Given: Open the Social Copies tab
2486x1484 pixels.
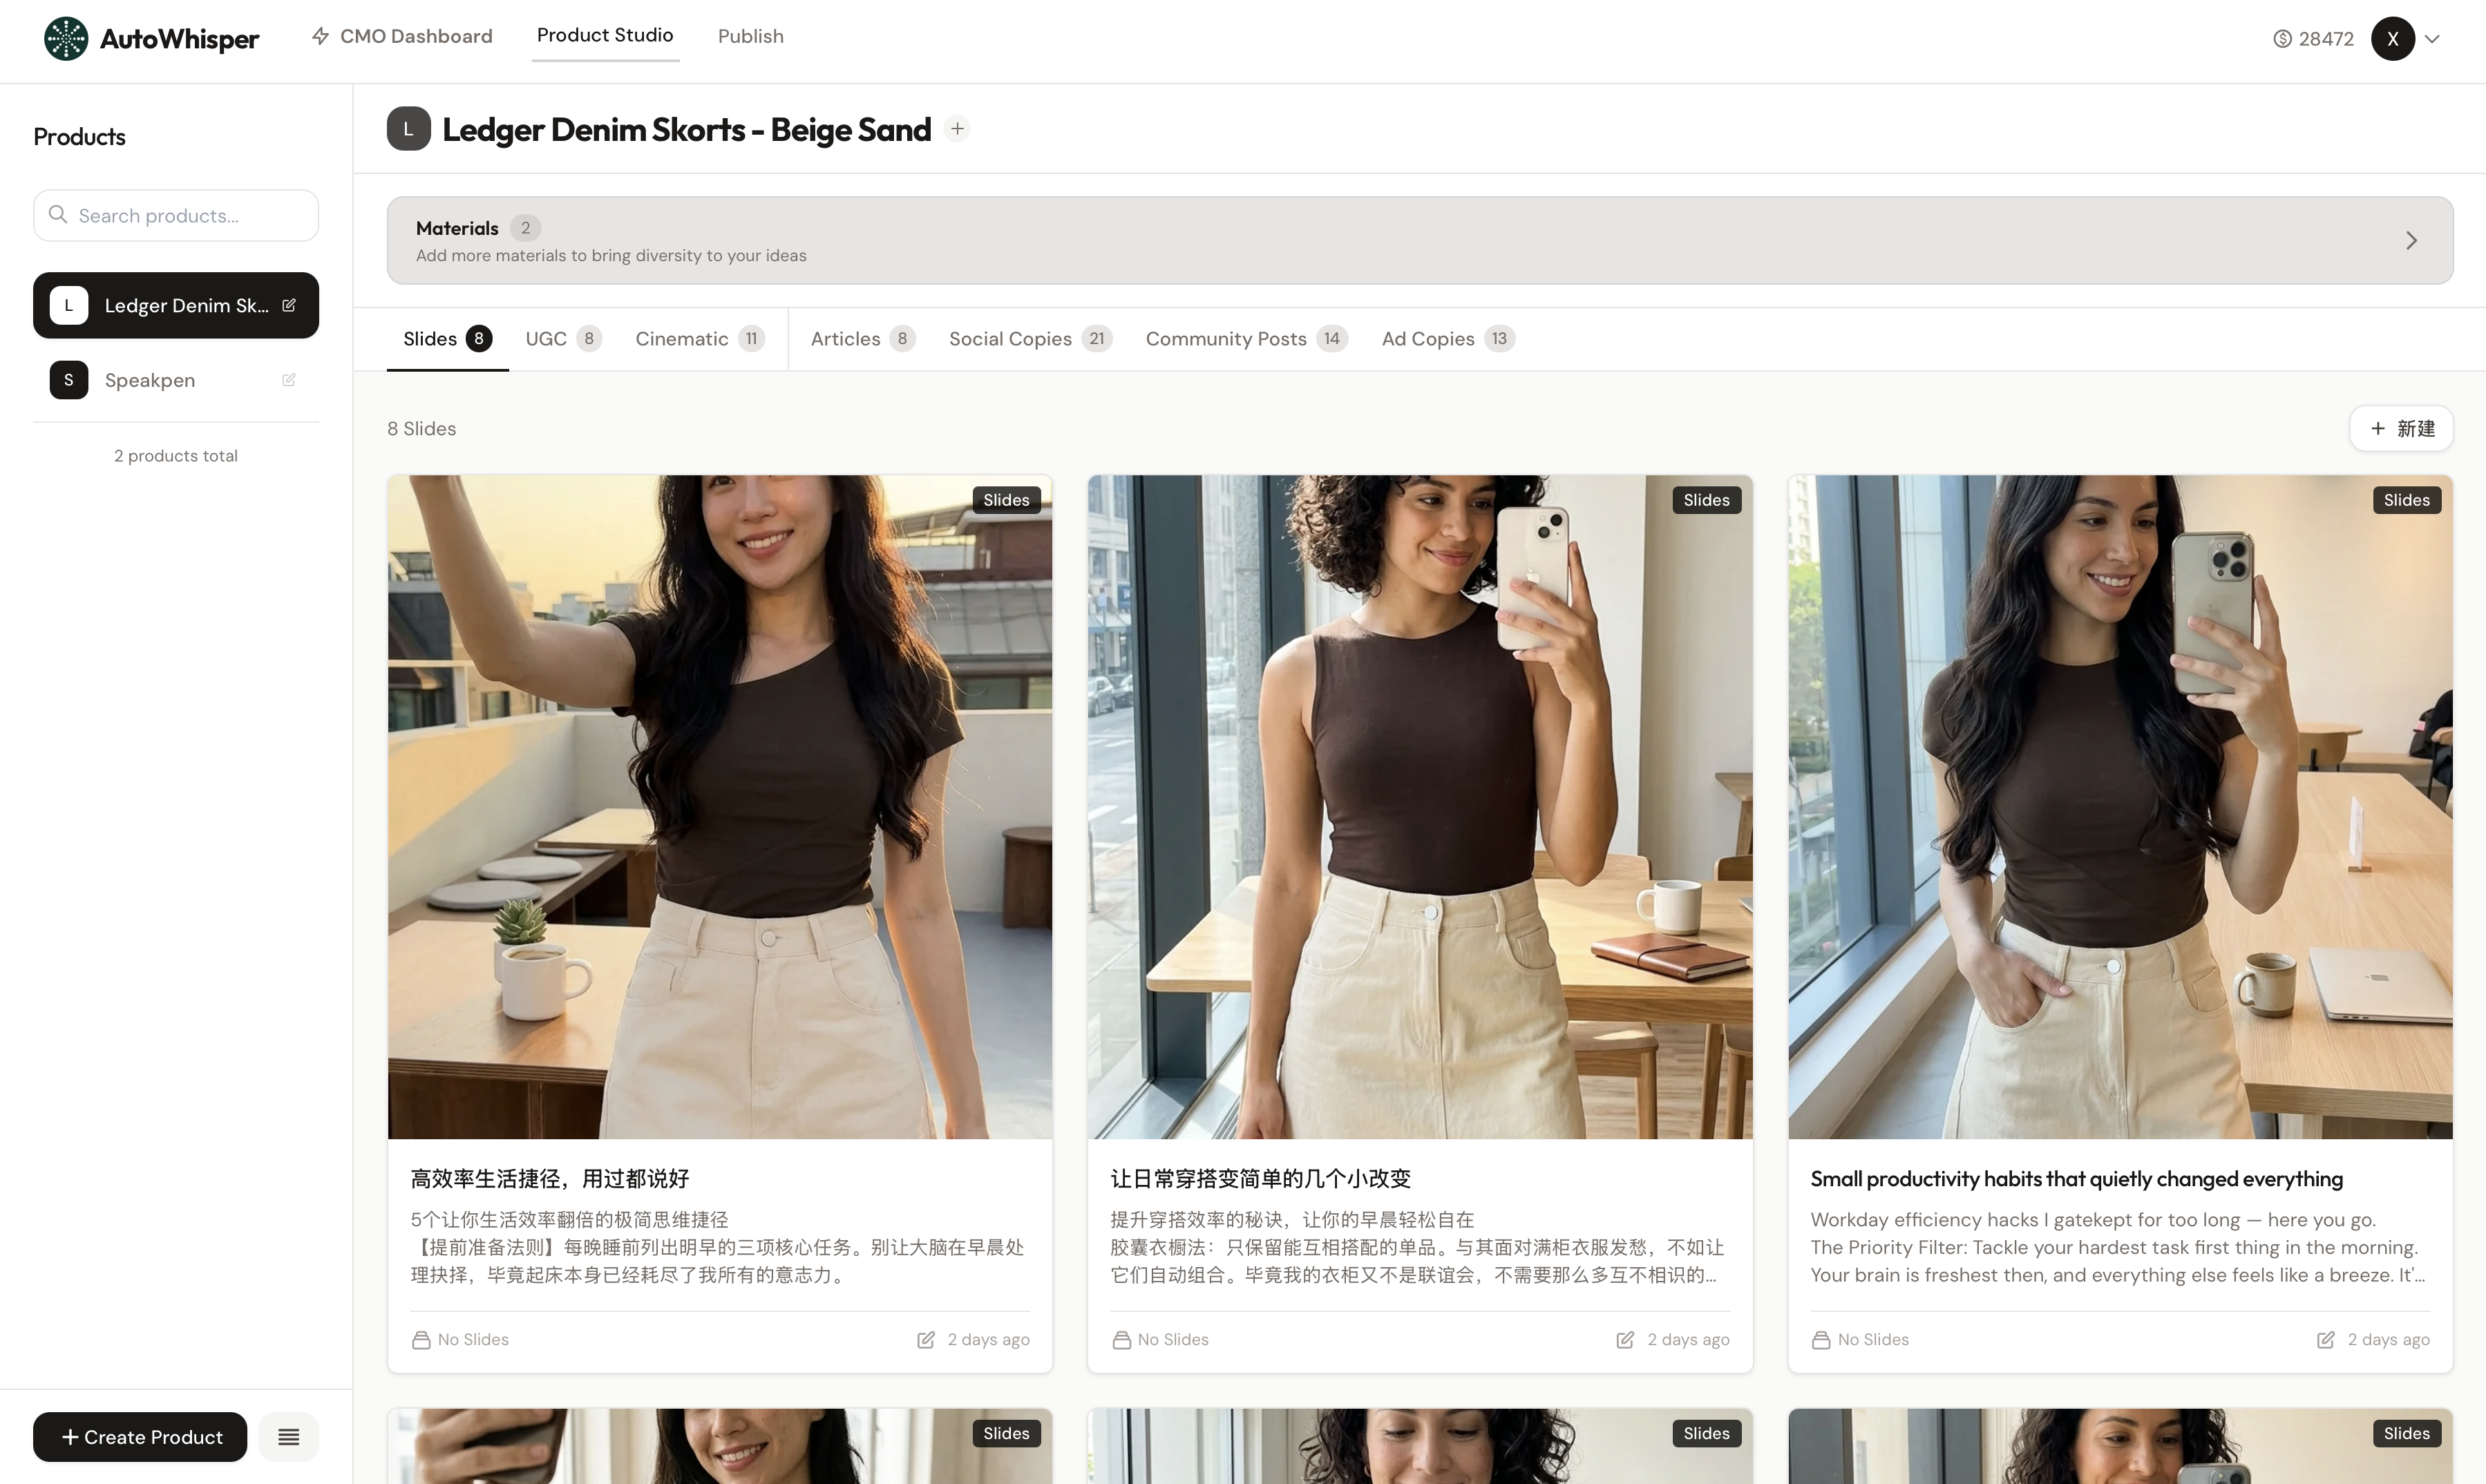Looking at the screenshot, I should [x=1010, y=339].
